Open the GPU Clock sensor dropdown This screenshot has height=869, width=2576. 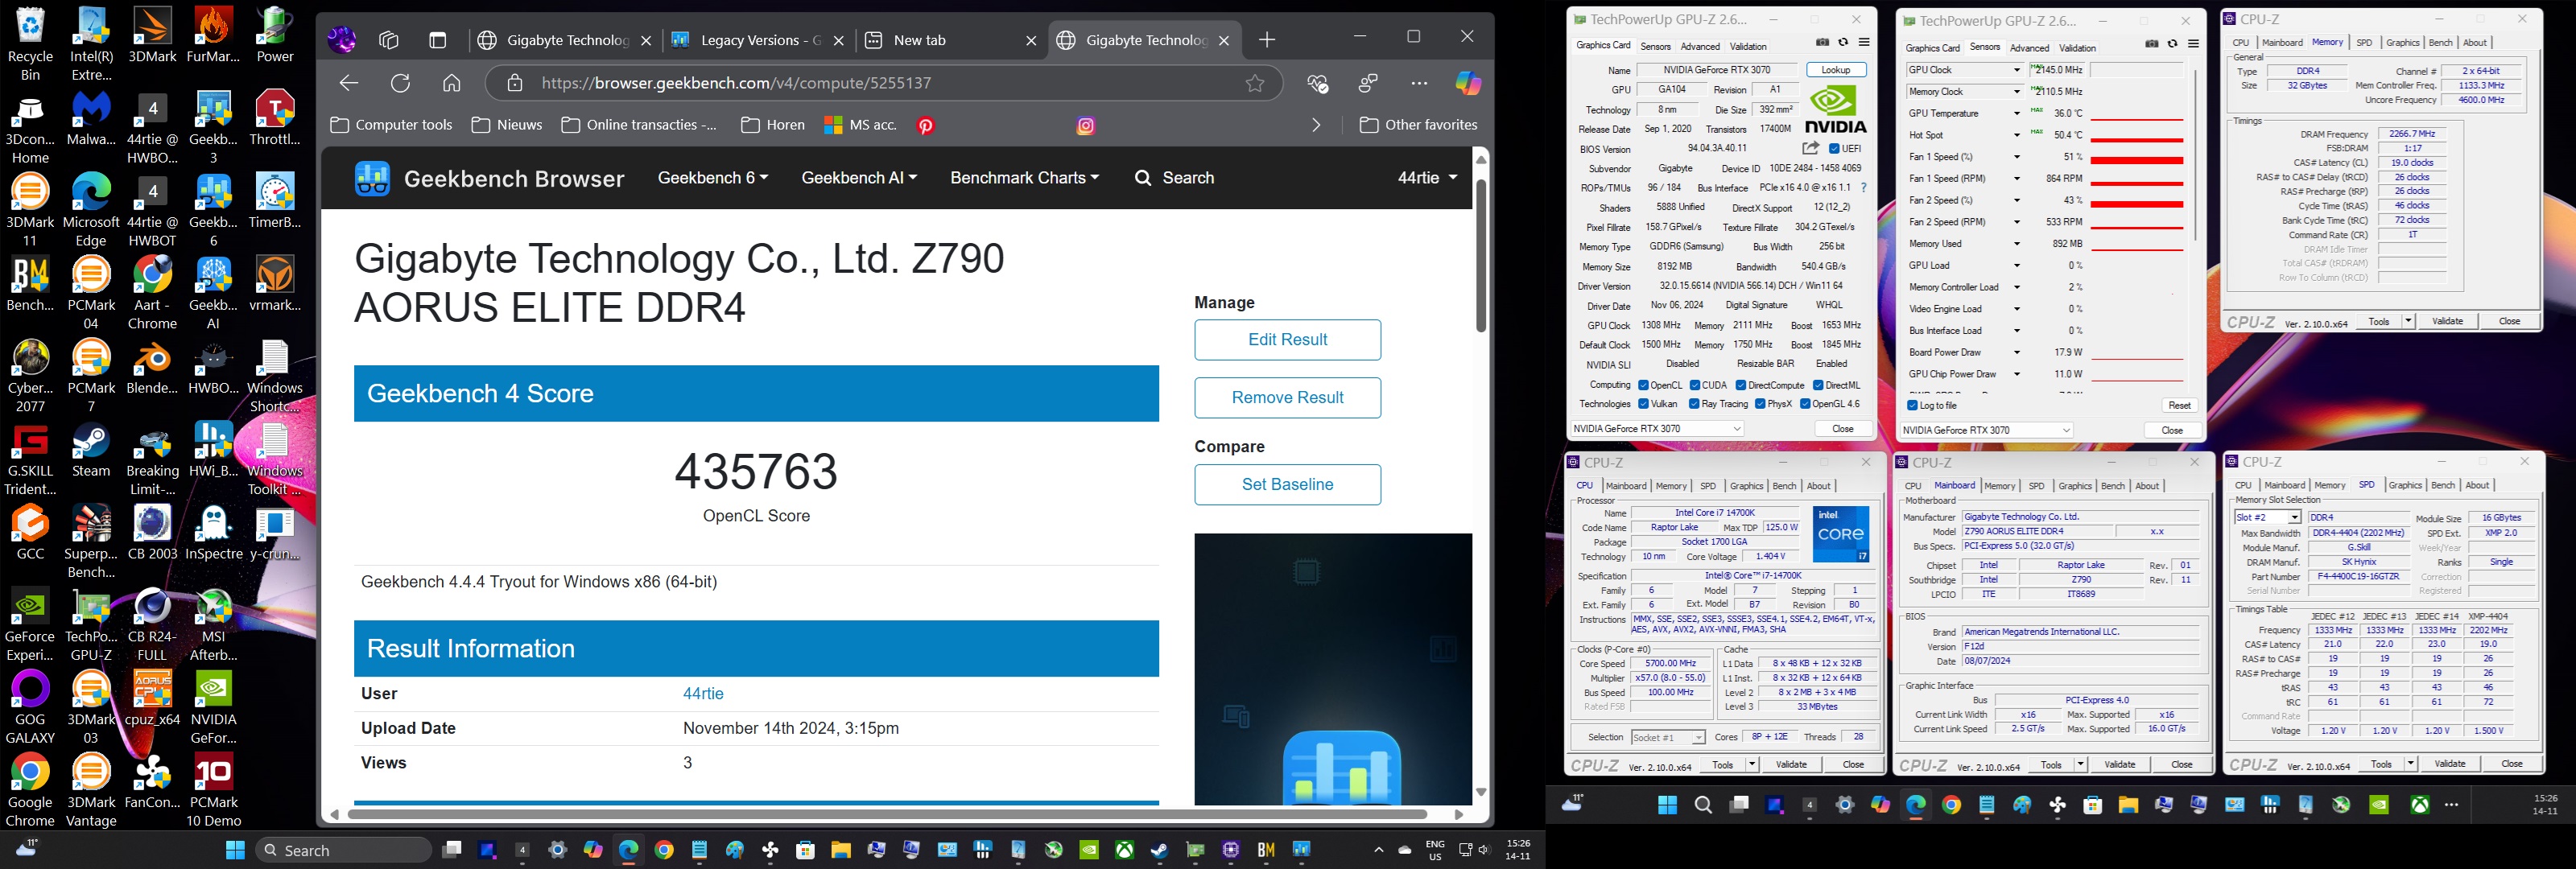point(2016,70)
